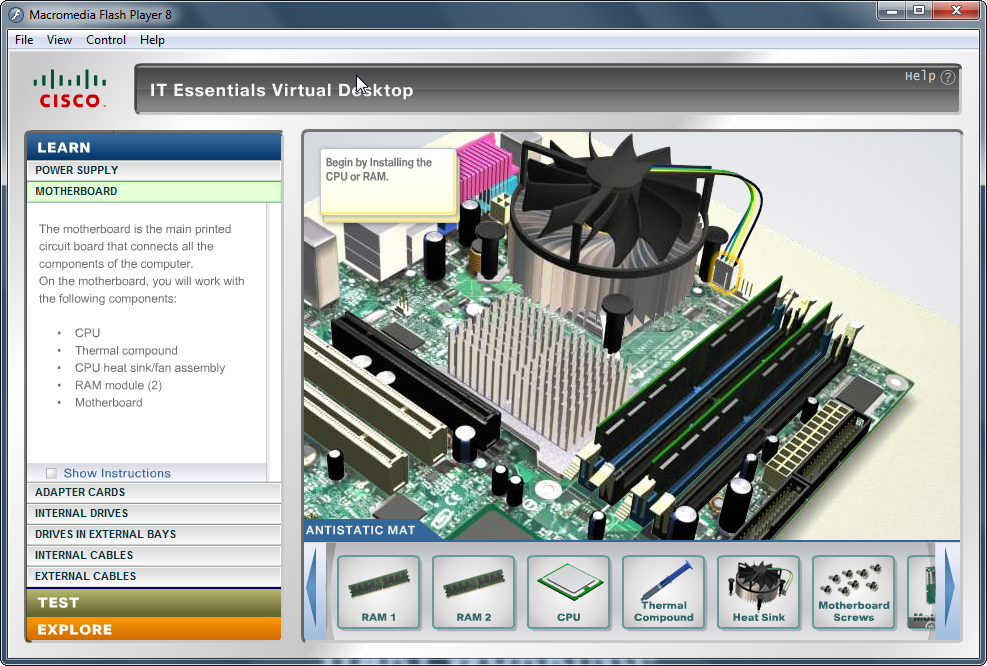Expand Drives in External Bays section

click(x=154, y=534)
